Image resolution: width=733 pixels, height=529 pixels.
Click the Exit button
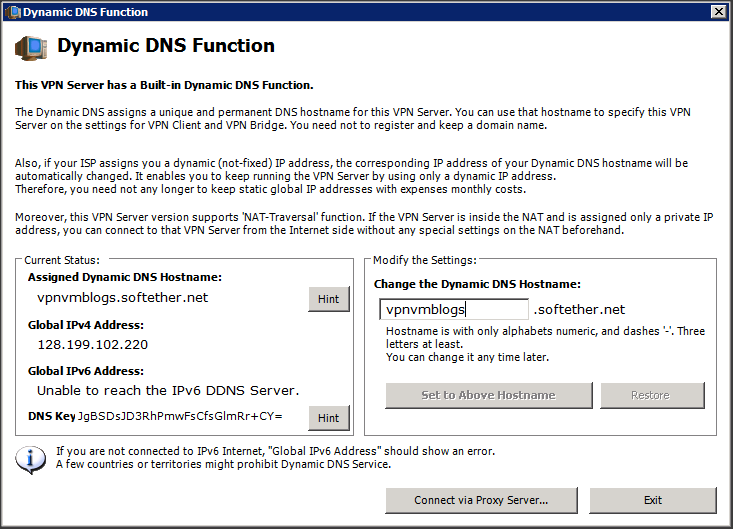coord(652,500)
